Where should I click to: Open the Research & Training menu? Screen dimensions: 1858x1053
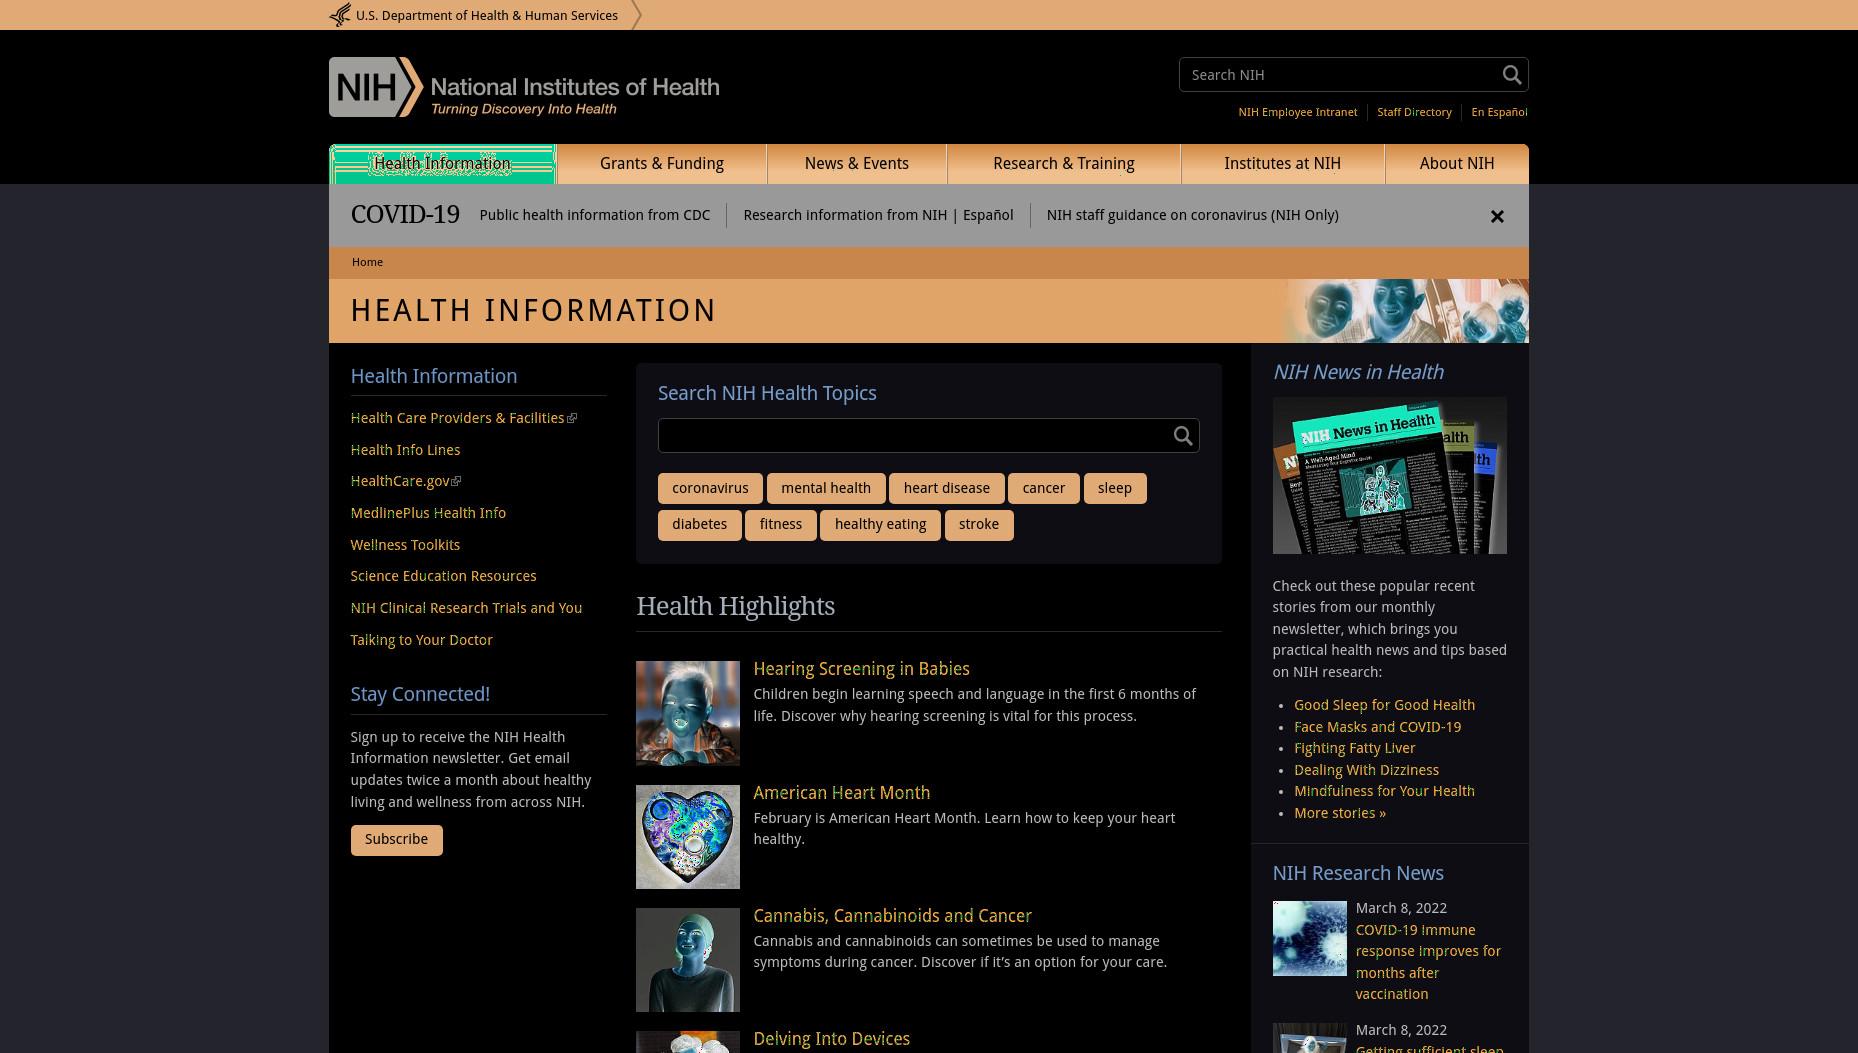click(1064, 164)
